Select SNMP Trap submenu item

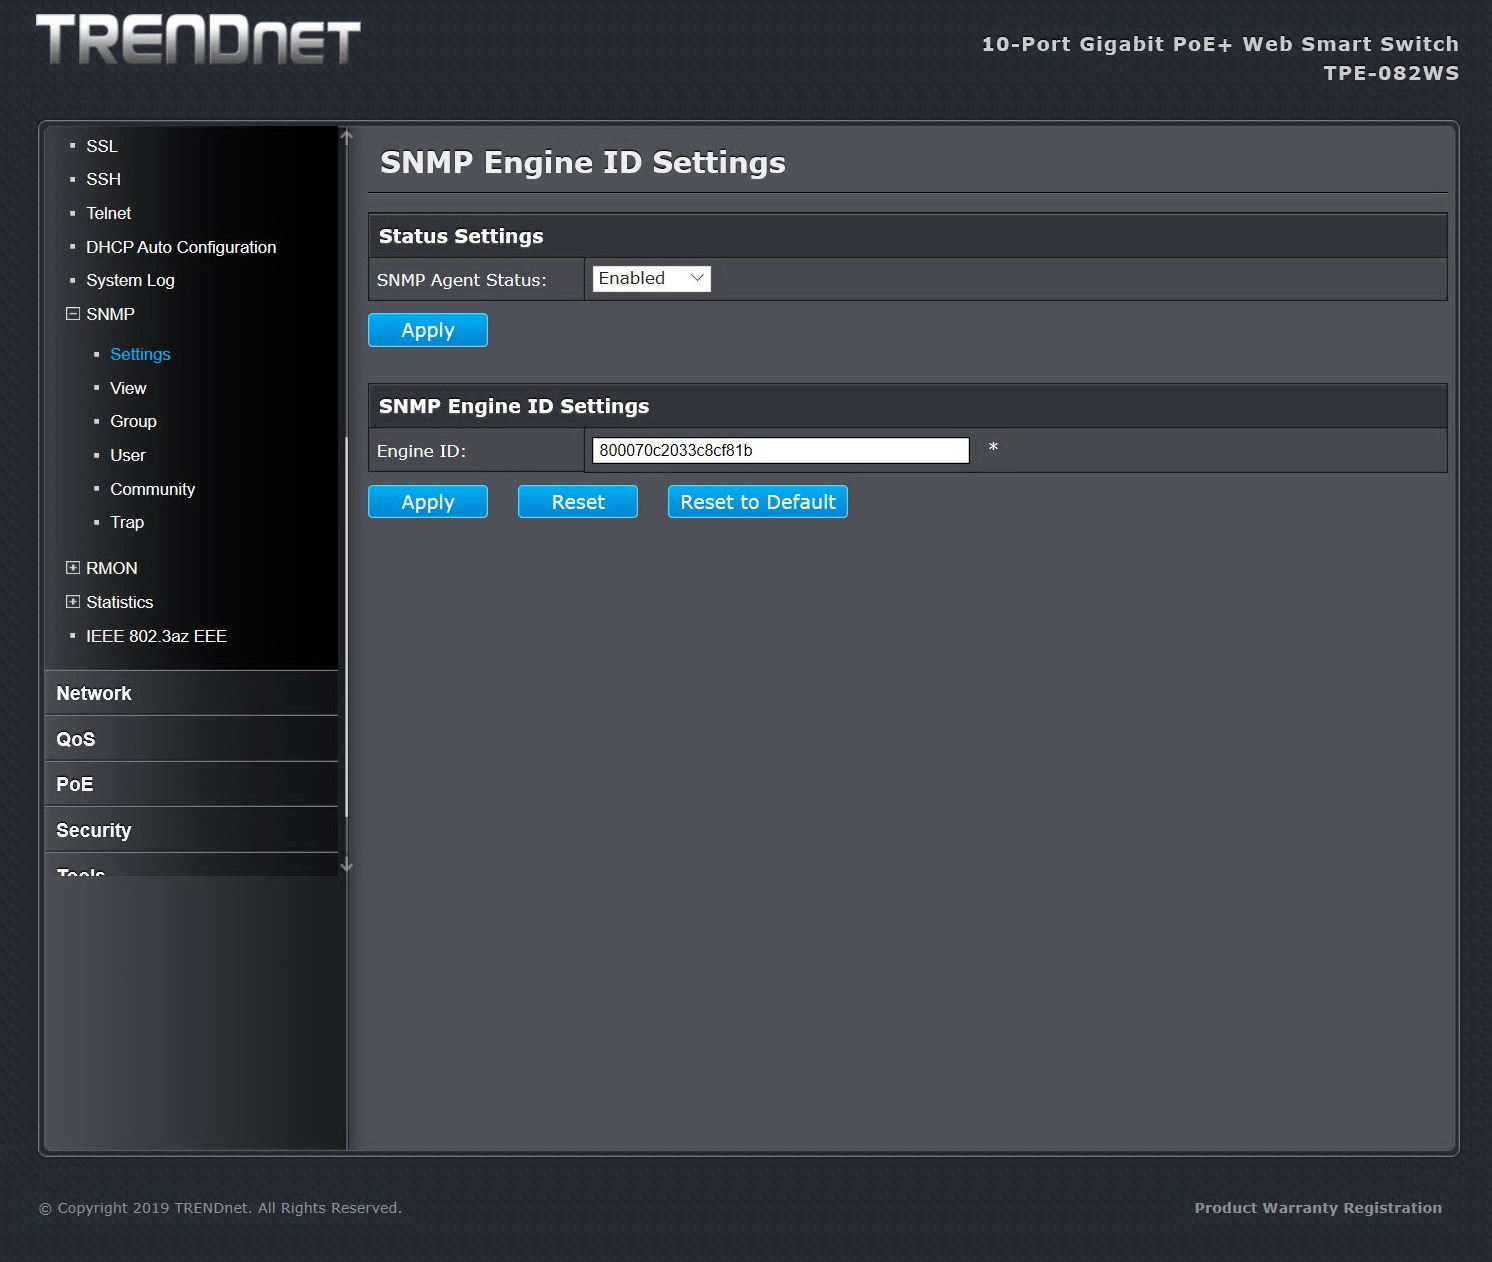pos(127,522)
